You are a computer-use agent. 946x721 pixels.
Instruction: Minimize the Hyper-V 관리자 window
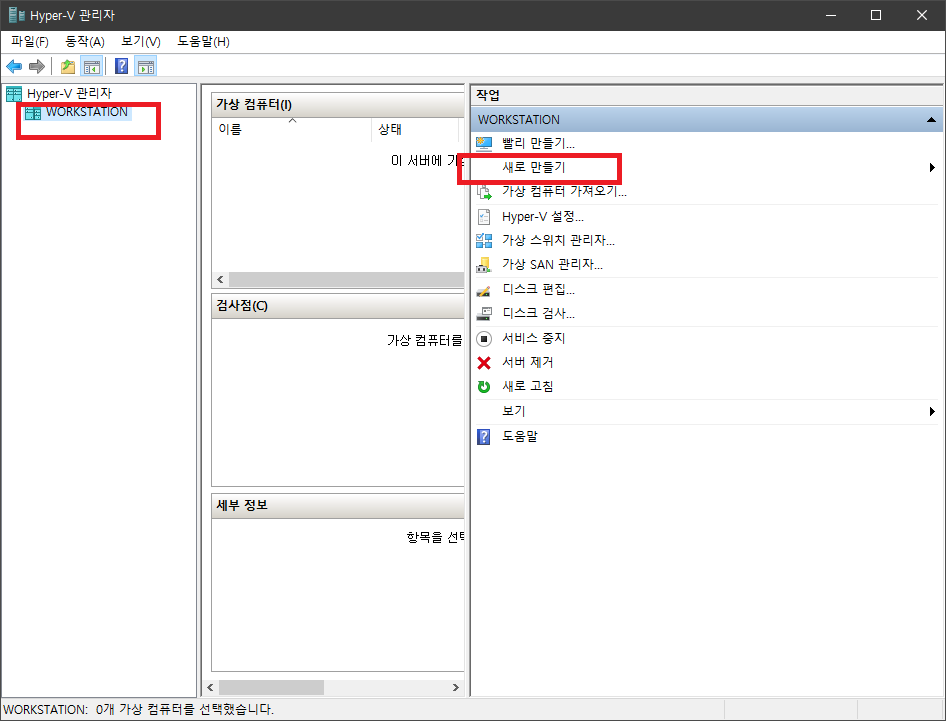(x=831, y=15)
